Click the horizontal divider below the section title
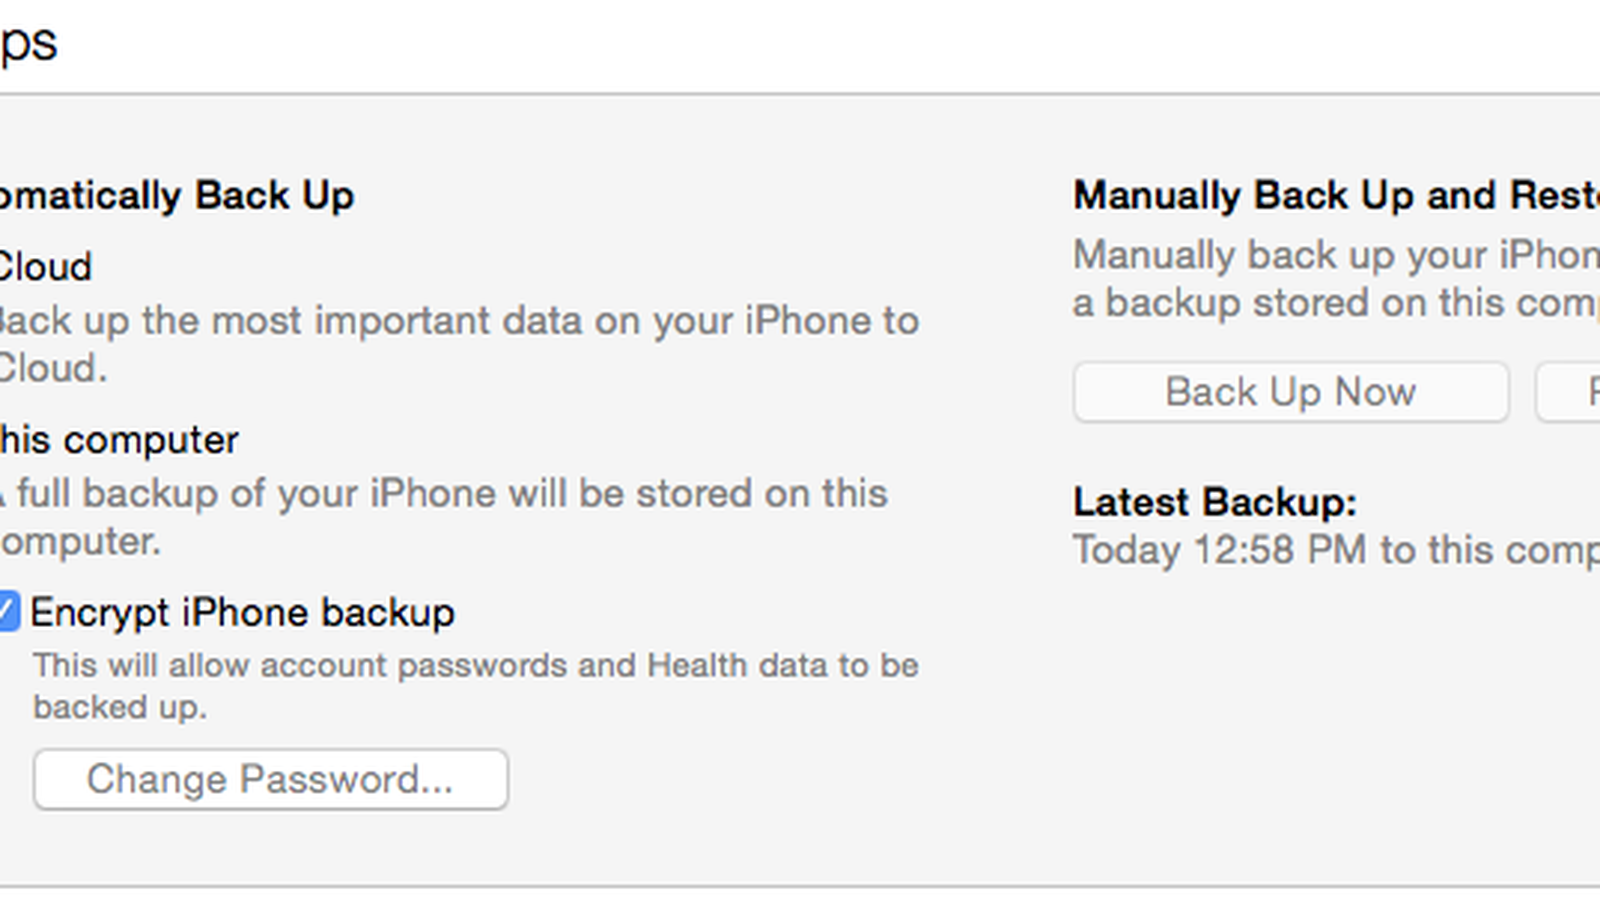The image size is (1600, 900). click(800, 95)
